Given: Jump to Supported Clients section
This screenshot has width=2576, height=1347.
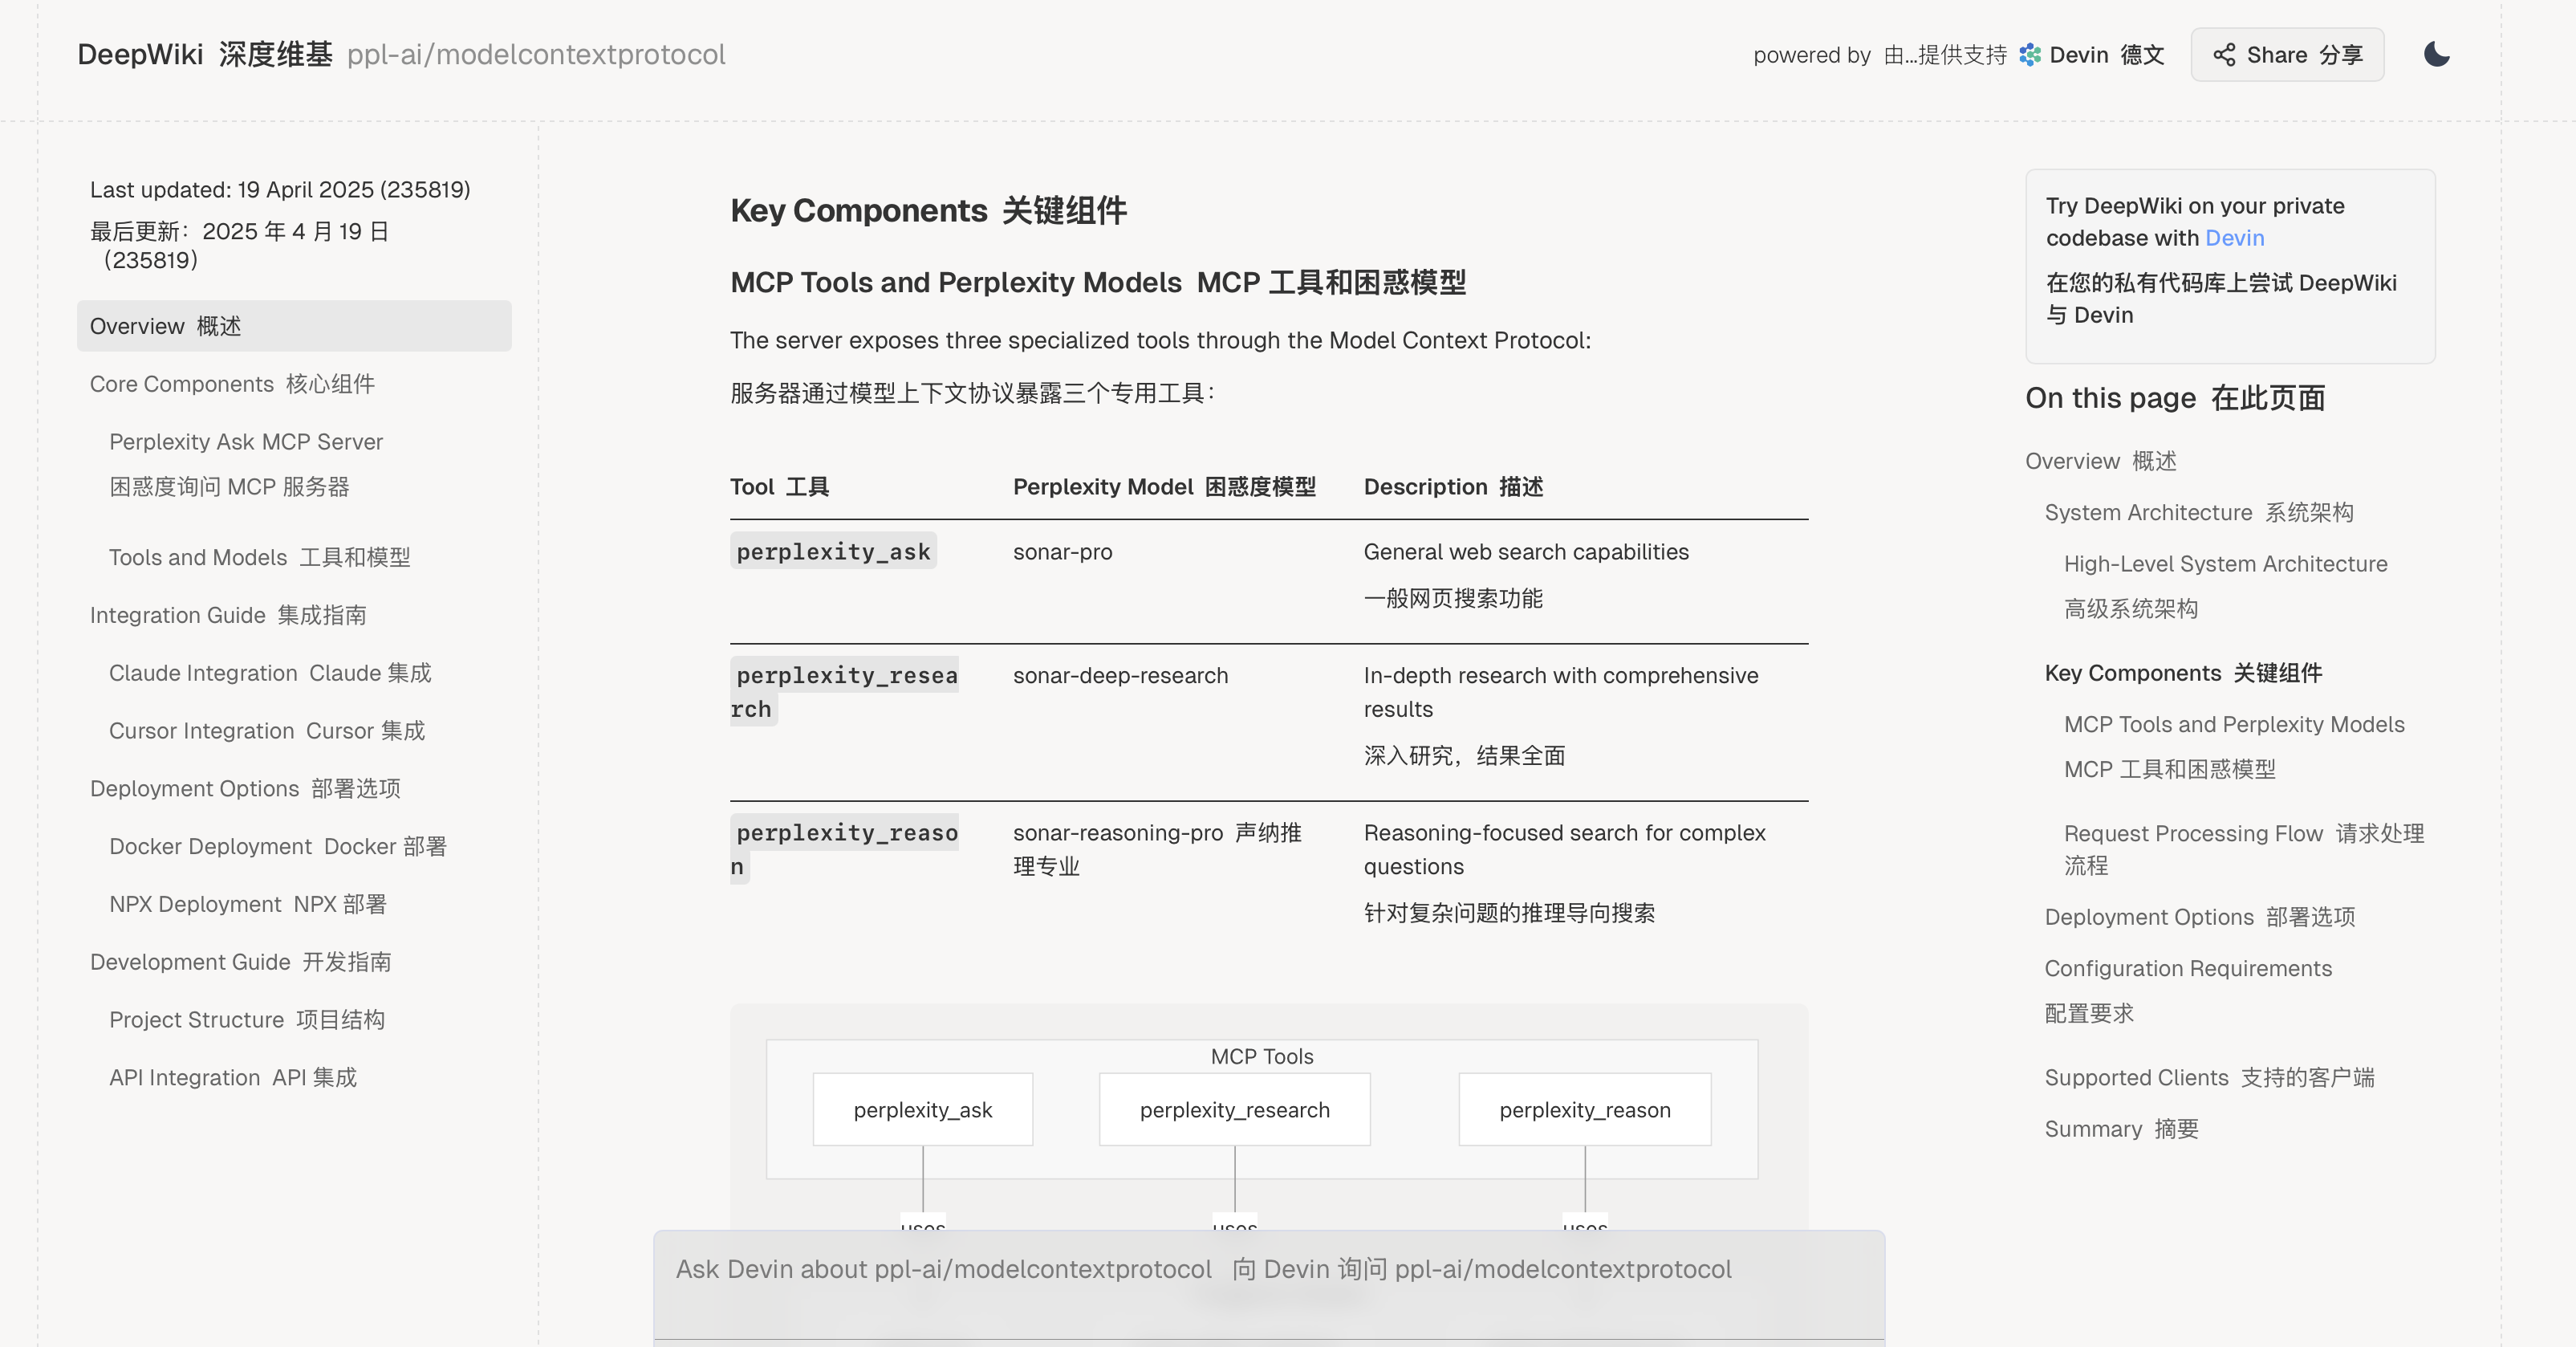Looking at the screenshot, I should (2208, 1077).
